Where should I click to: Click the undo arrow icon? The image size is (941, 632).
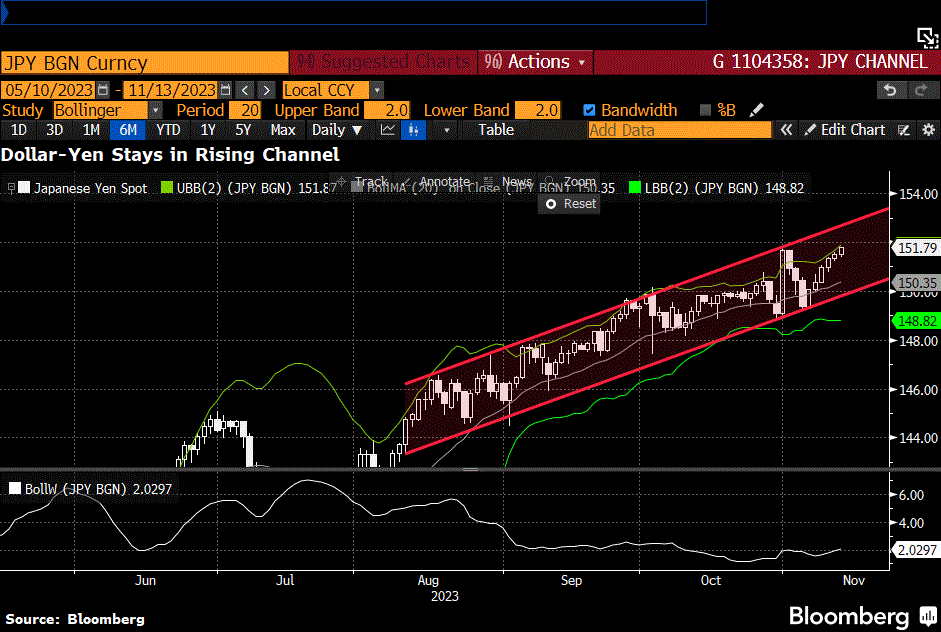pos(891,90)
